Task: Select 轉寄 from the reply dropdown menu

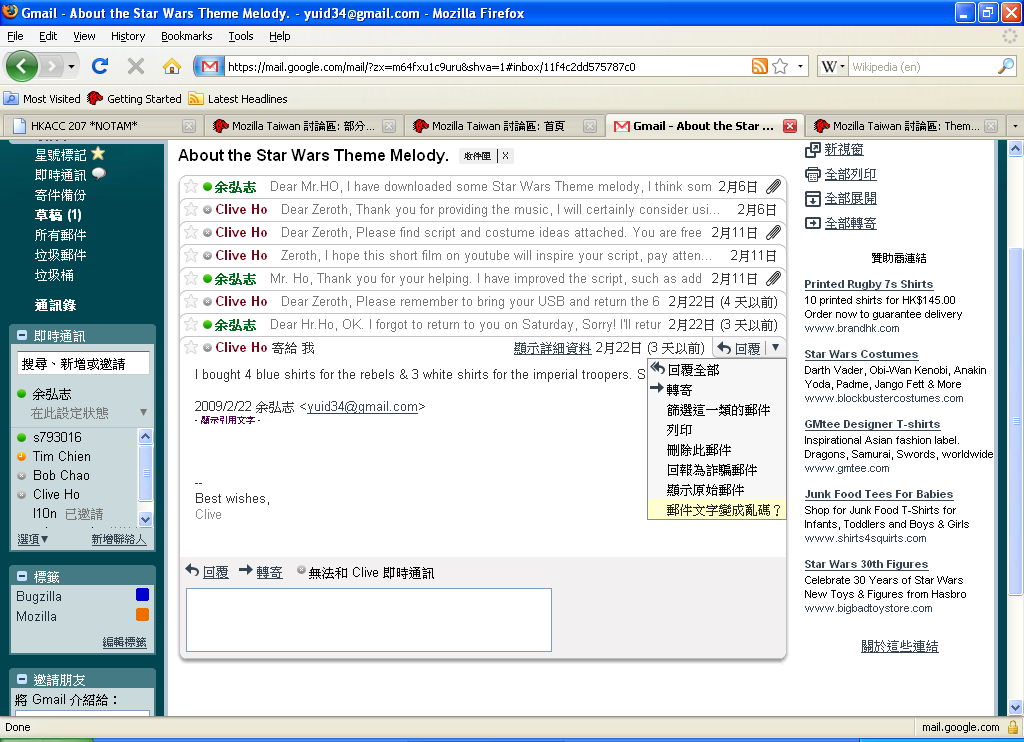Action: [679, 389]
